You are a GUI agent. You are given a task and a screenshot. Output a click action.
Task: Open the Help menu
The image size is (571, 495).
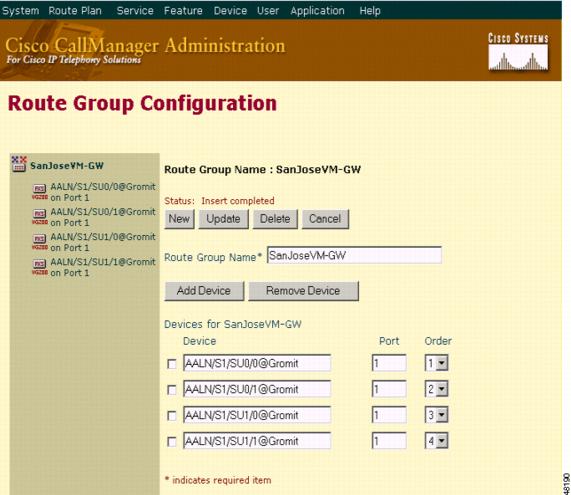click(x=370, y=11)
